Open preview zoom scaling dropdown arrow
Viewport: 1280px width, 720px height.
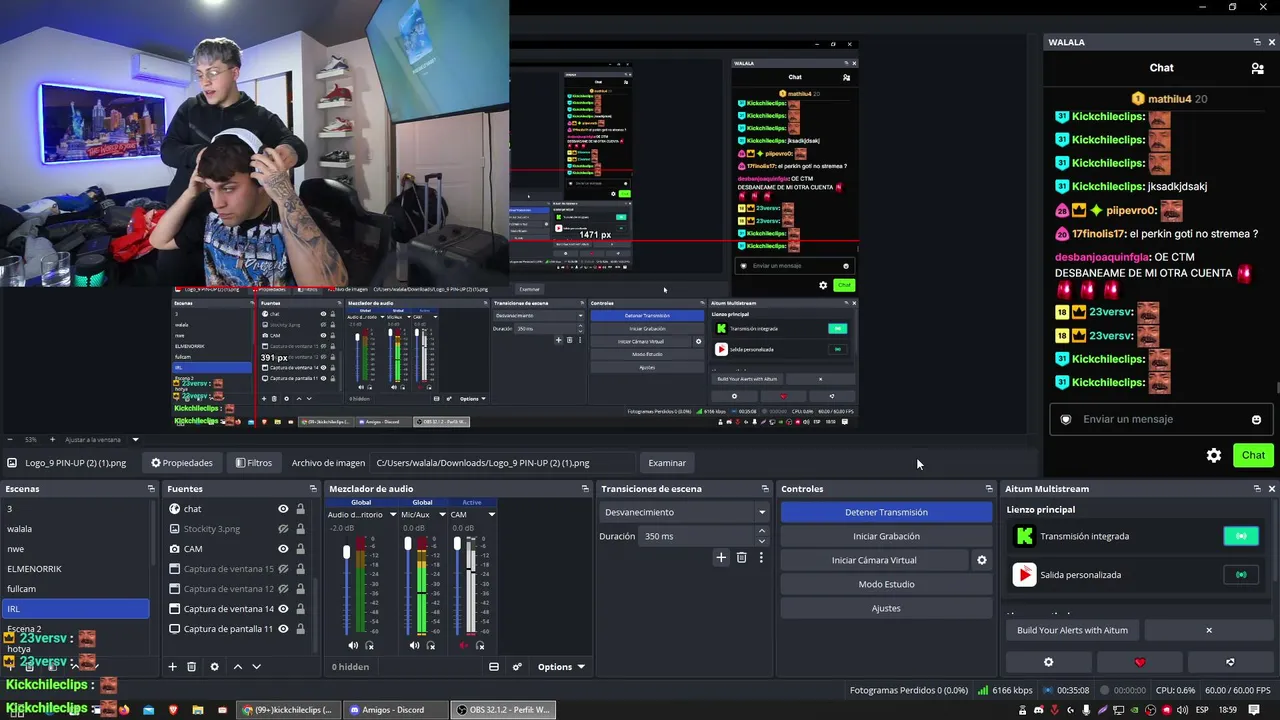point(135,440)
